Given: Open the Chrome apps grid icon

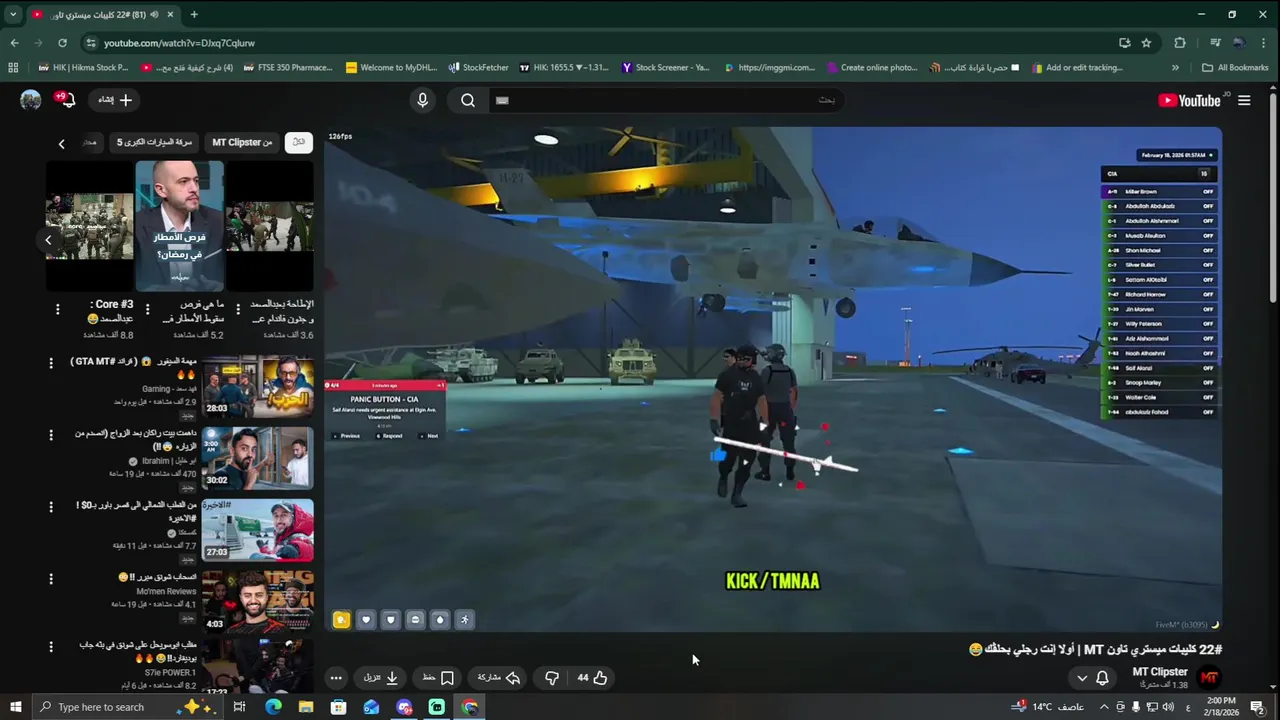Looking at the screenshot, I should pyautogui.click(x=13, y=68).
